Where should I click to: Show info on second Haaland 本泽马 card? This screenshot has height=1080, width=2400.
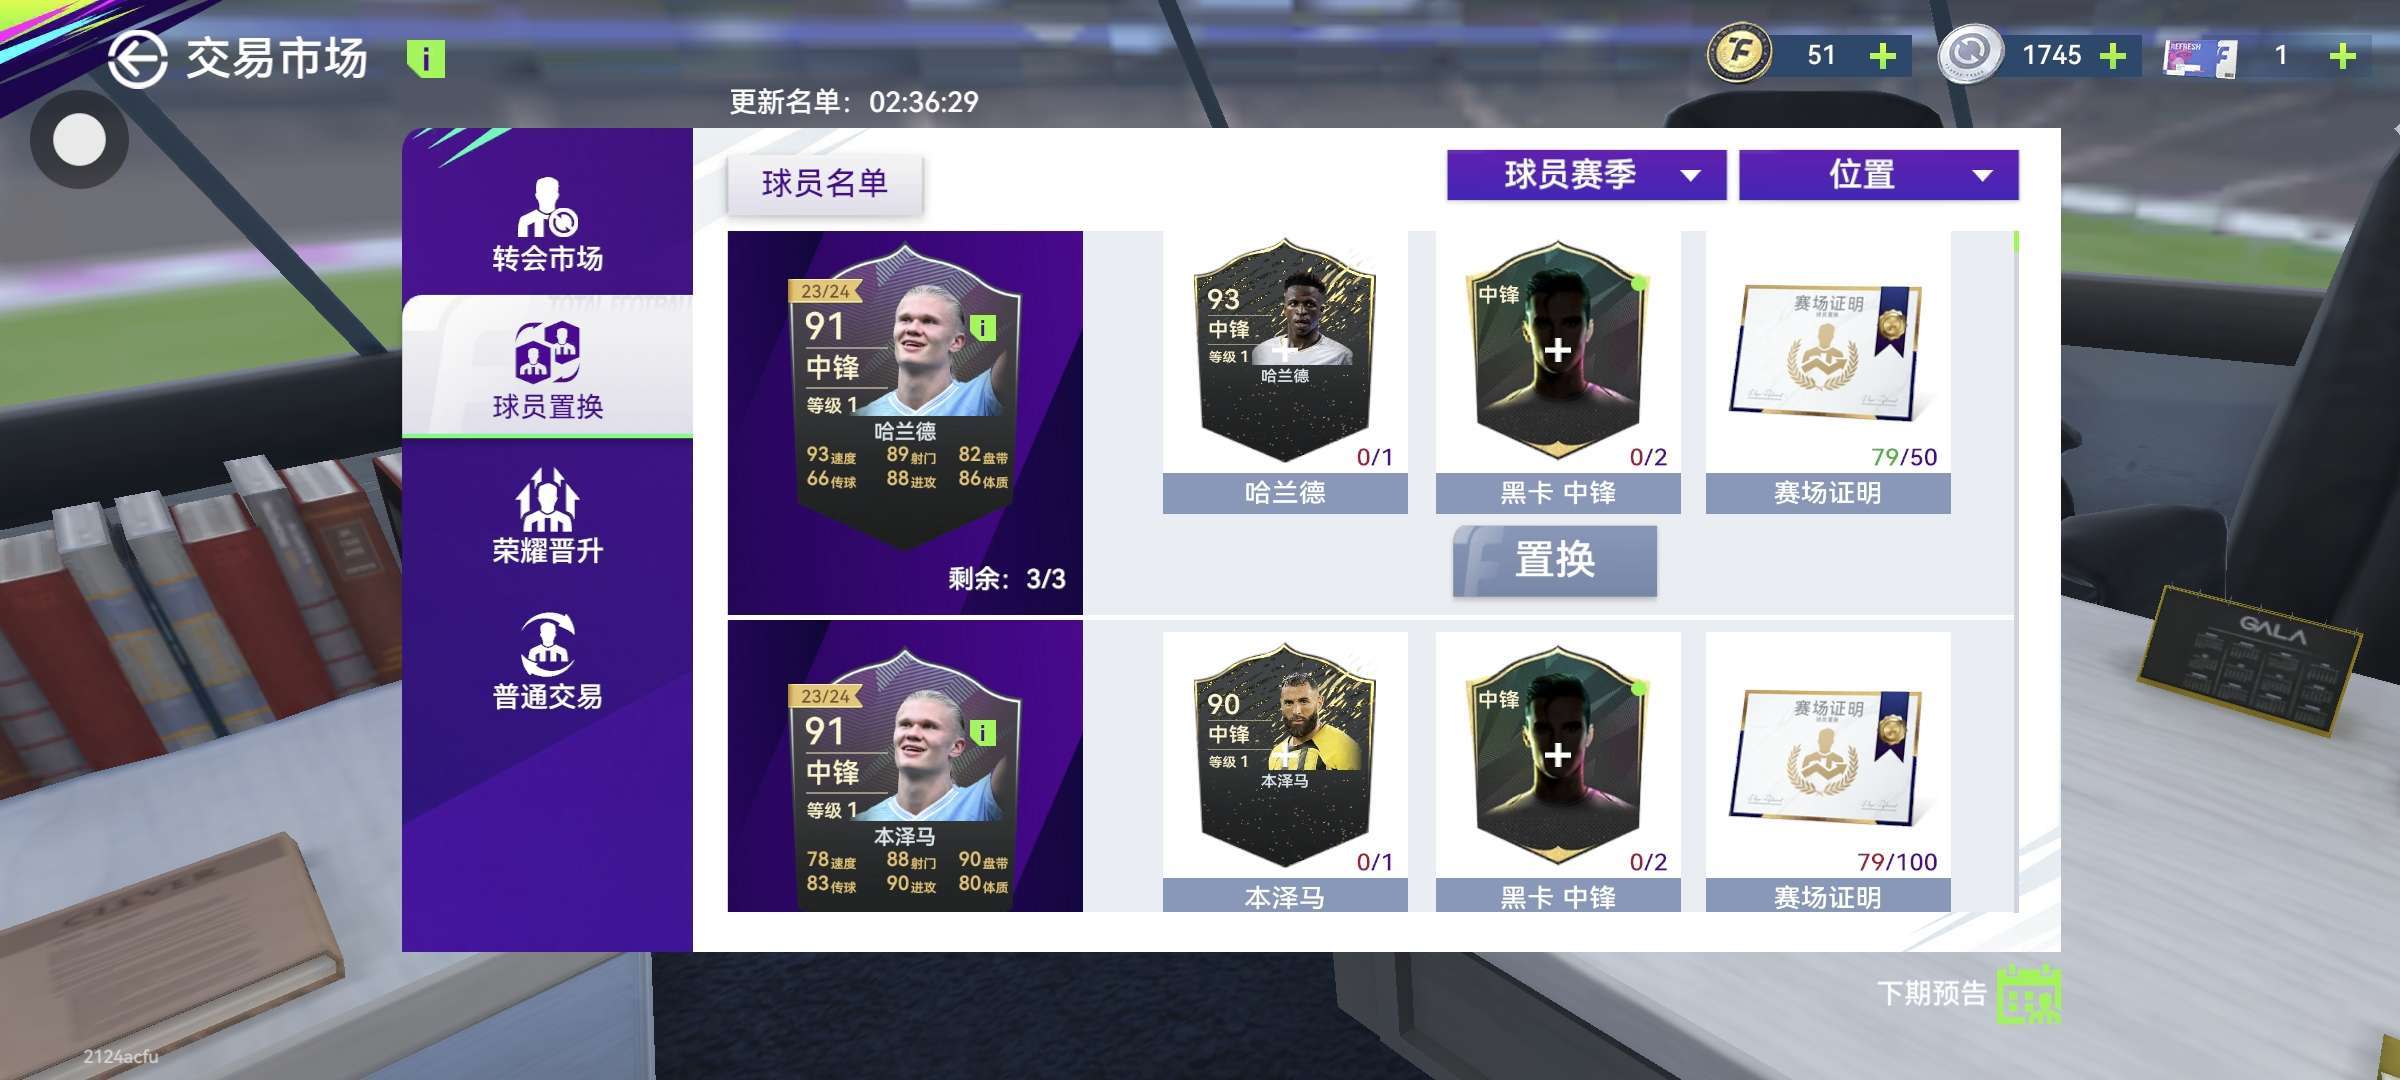(x=983, y=733)
